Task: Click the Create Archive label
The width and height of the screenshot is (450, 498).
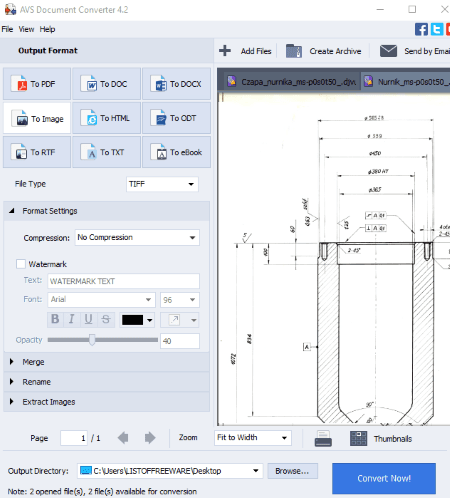Action: 335,51
